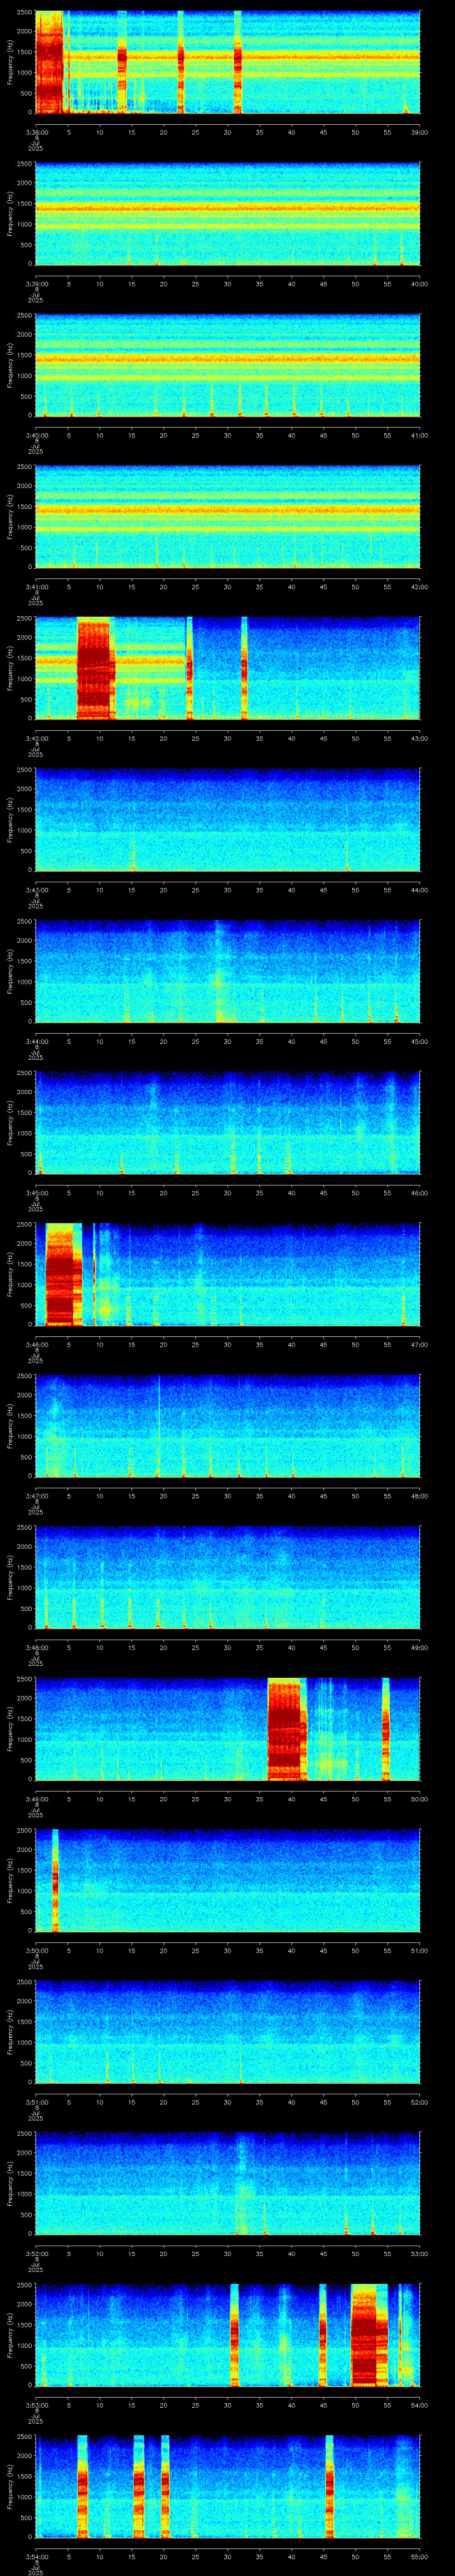Image resolution: width=455 pixels, height=2576 pixels.
Task: Select the spectrogram panel starting at 3:45:00
Action: (x=227, y=1123)
